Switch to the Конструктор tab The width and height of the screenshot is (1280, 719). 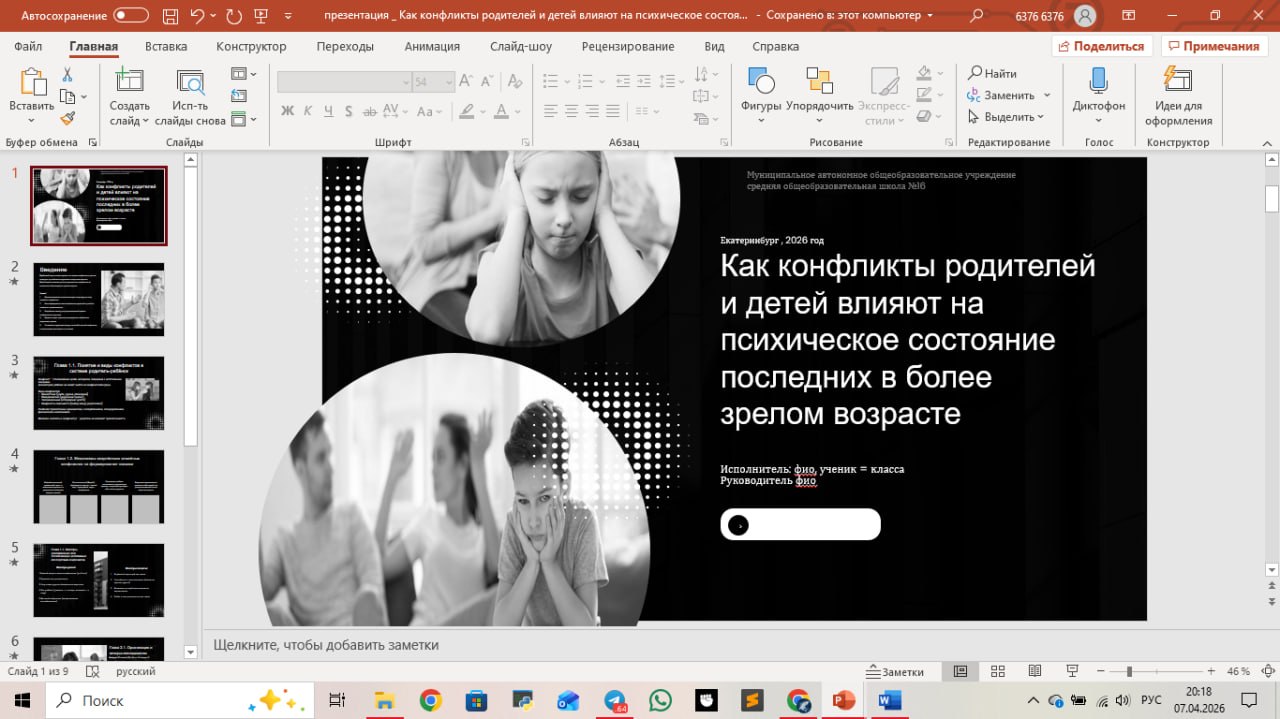click(x=251, y=46)
